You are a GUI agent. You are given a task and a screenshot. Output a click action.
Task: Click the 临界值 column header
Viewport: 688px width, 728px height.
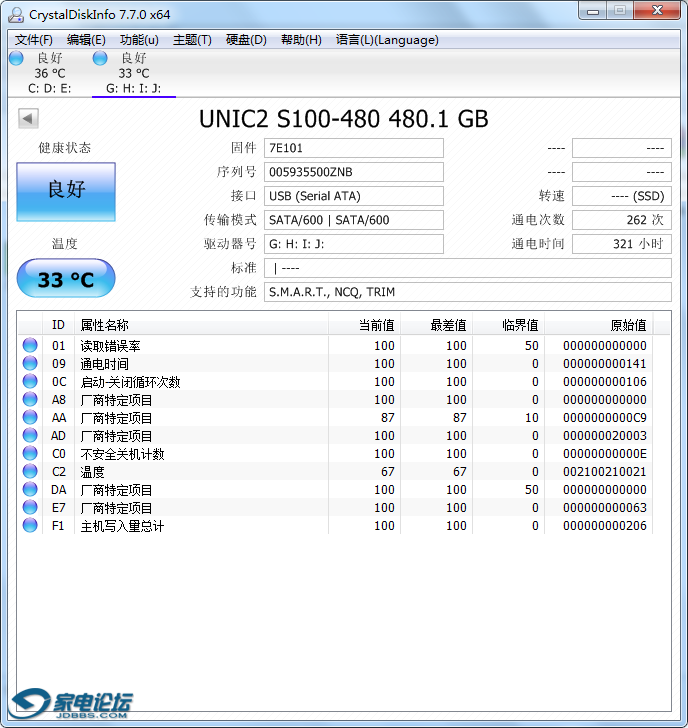click(509, 325)
